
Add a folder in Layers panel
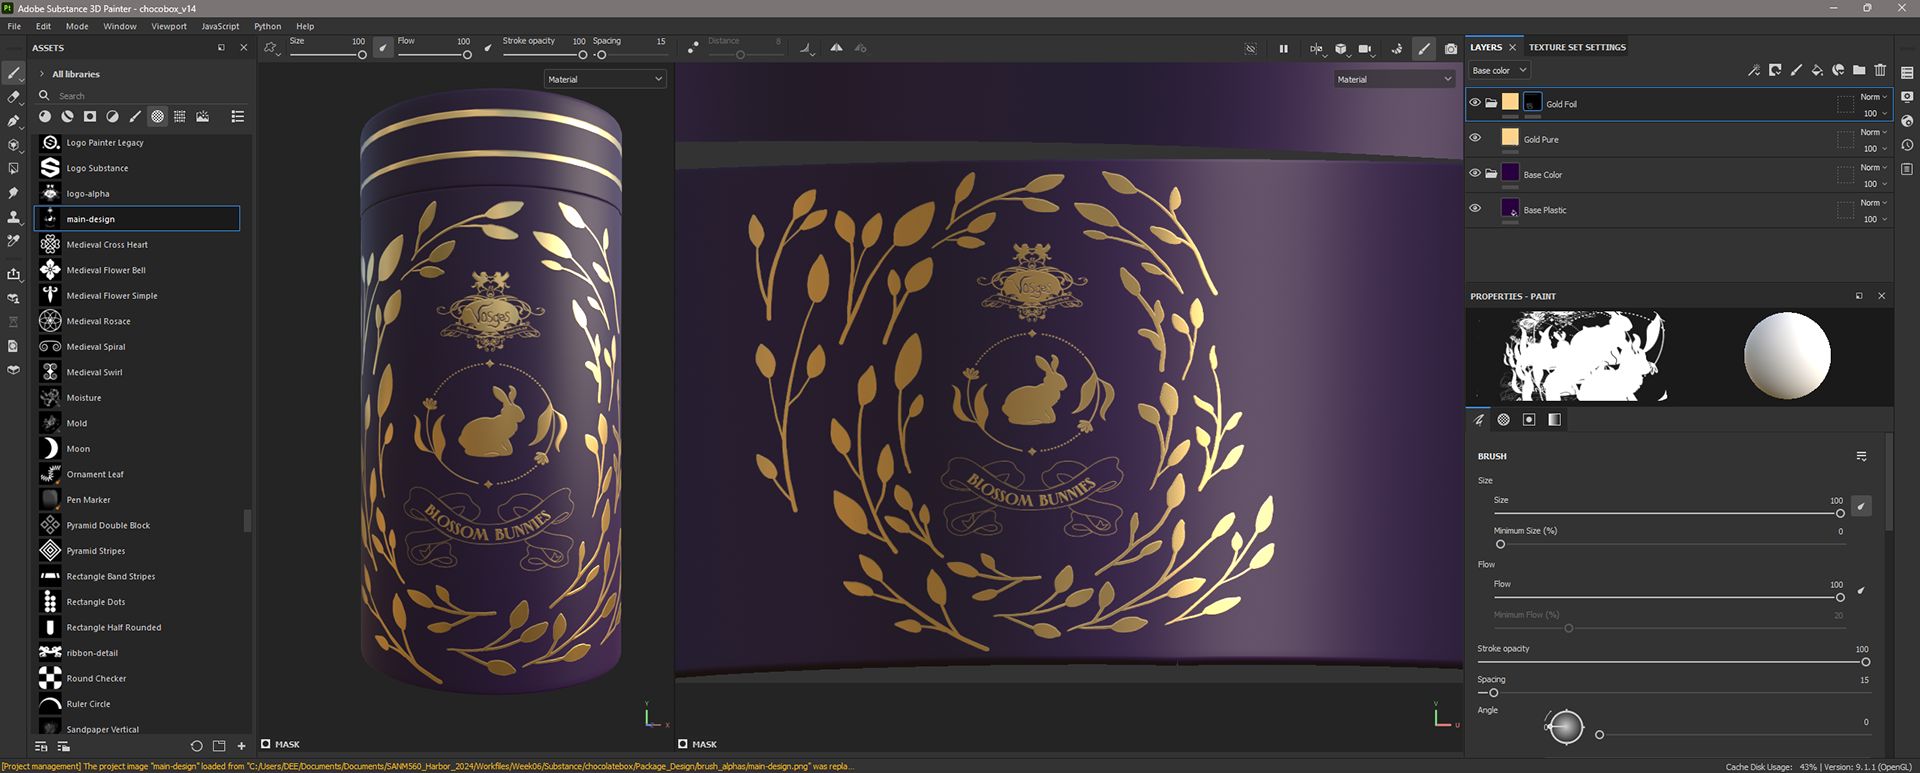(1859, 70)
